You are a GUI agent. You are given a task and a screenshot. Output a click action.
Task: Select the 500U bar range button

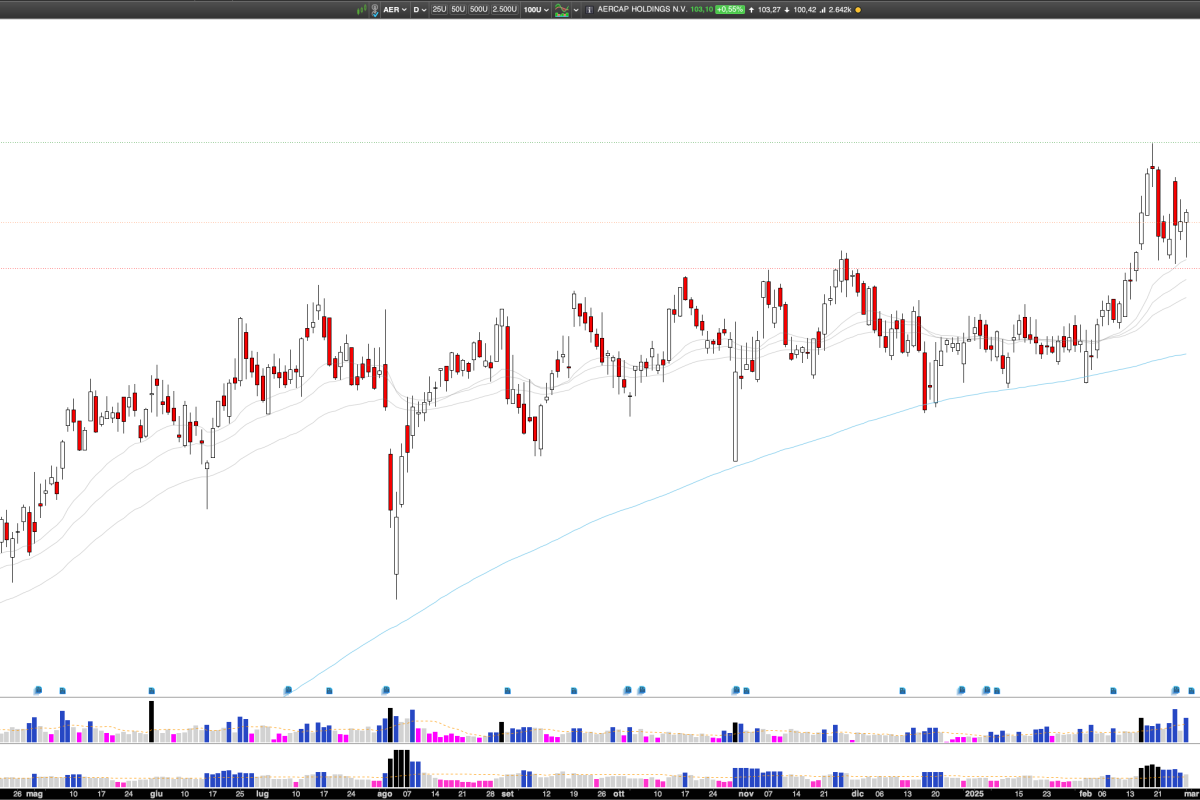[479, 9]
